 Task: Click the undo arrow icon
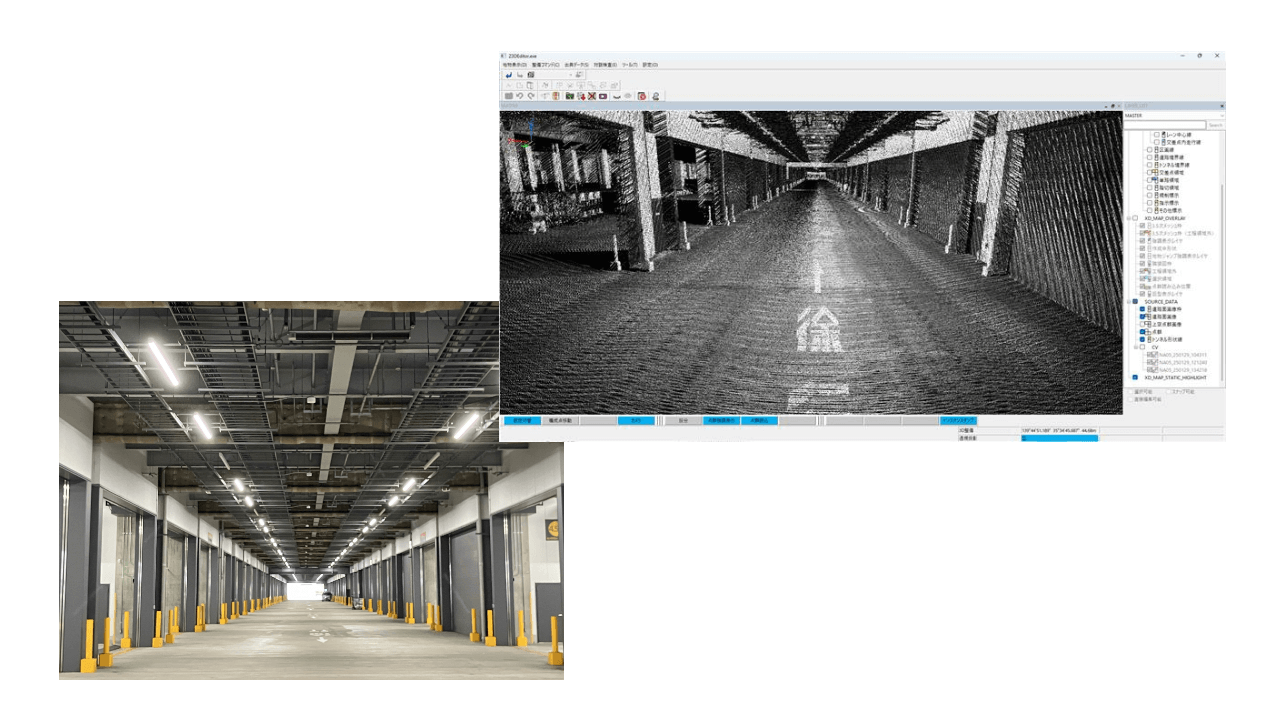(x=520, y=96)
